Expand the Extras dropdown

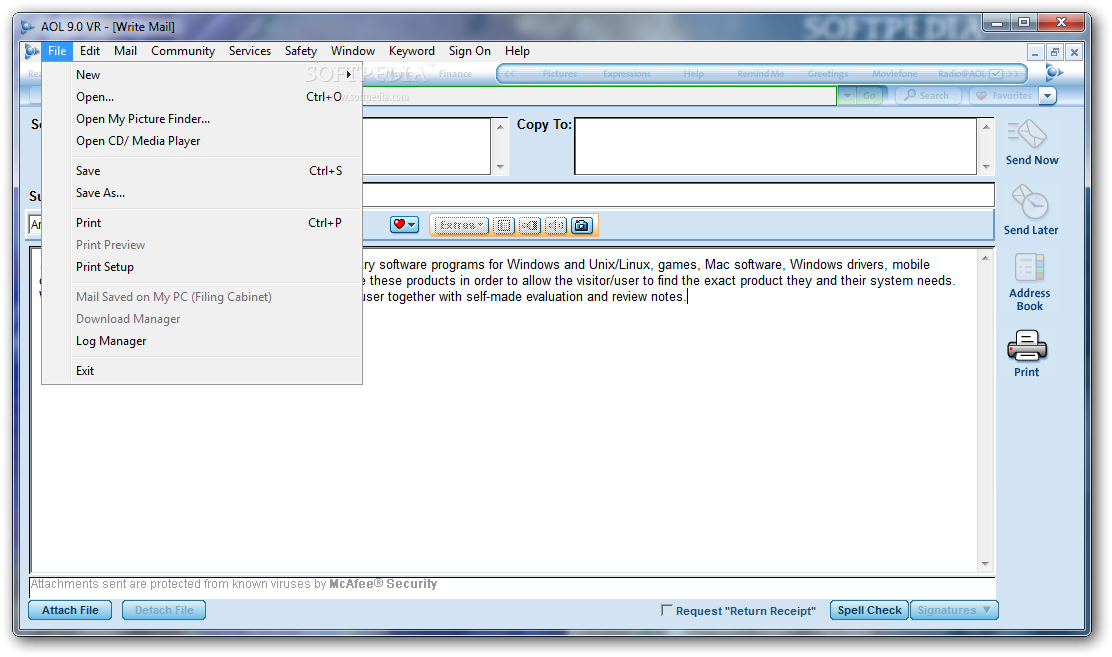click(461, 226)
